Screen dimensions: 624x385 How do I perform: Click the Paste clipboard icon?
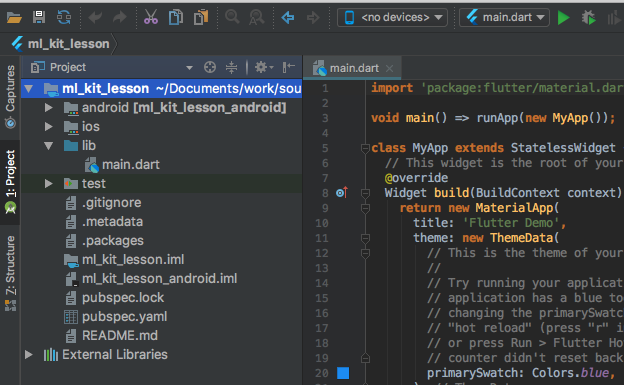point(201,18)
